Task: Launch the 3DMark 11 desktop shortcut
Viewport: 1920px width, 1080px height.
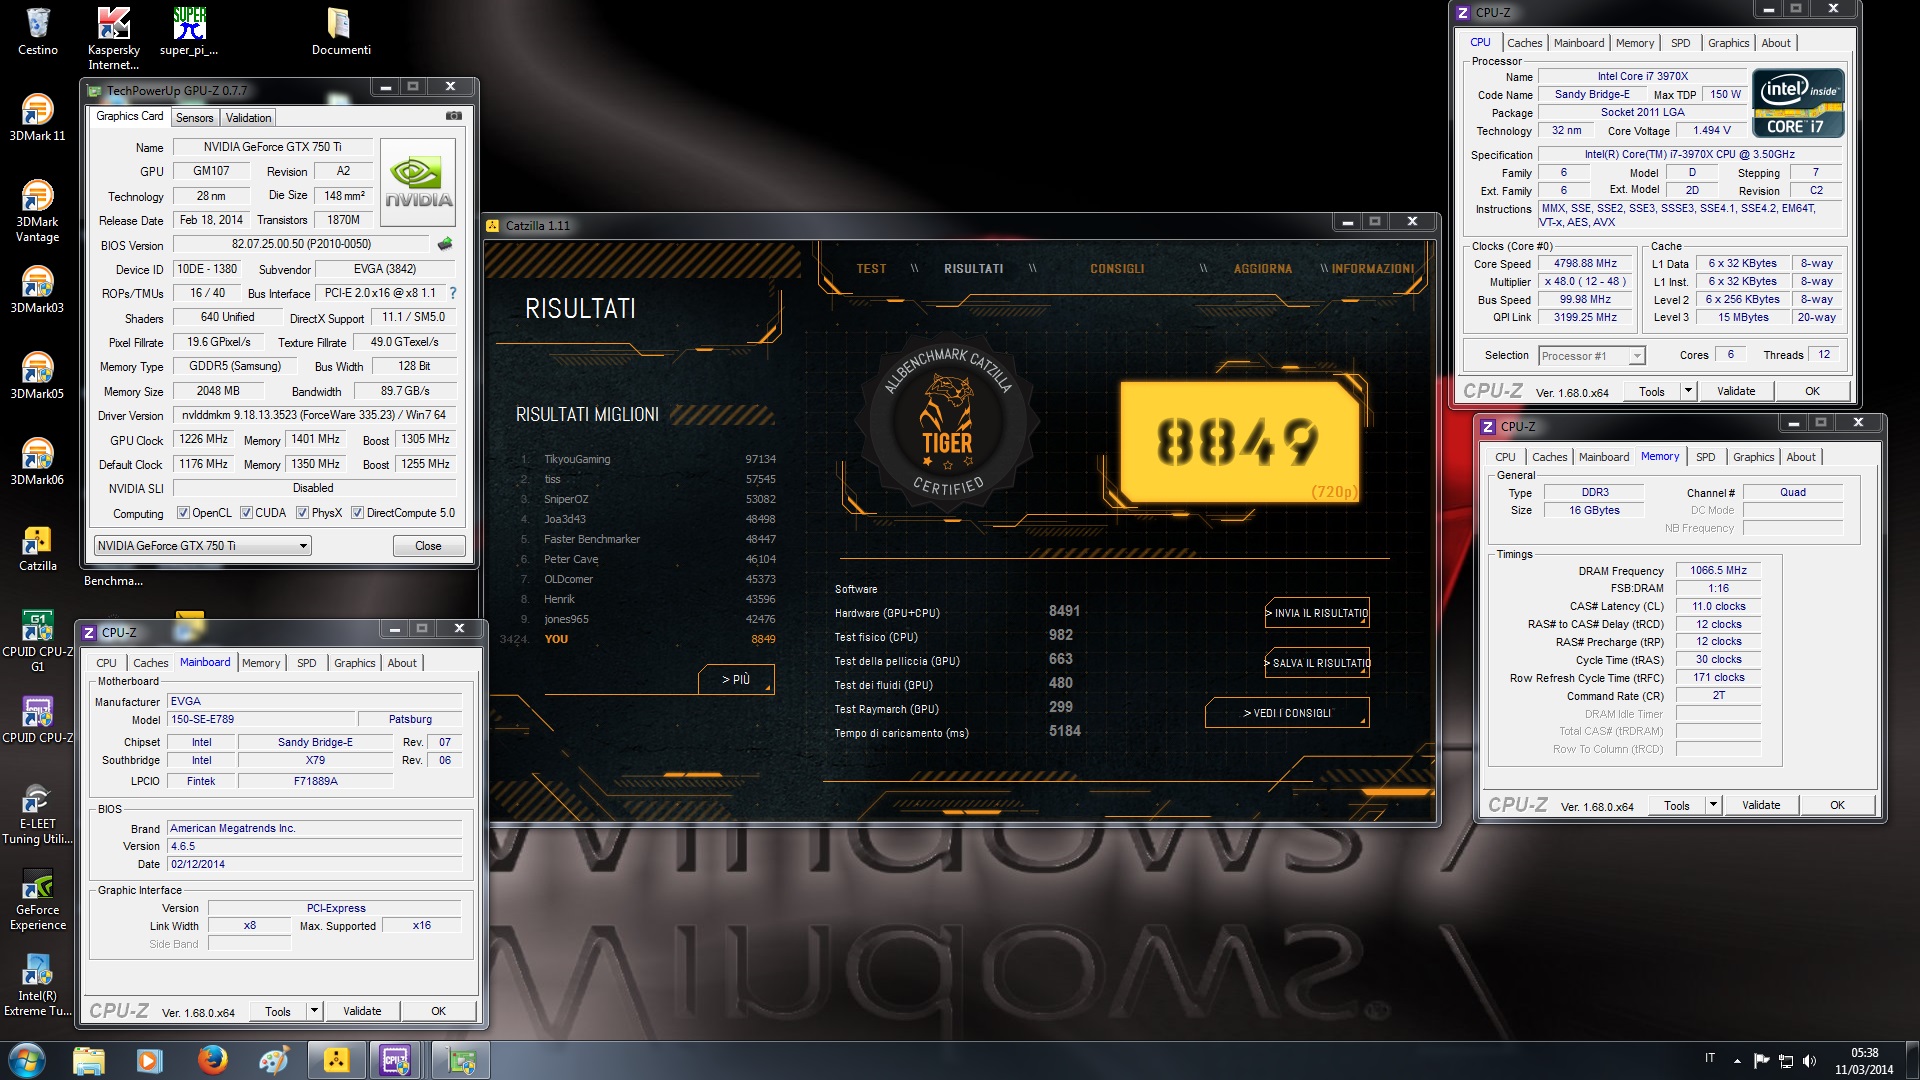Action: (x=38, y=117)
